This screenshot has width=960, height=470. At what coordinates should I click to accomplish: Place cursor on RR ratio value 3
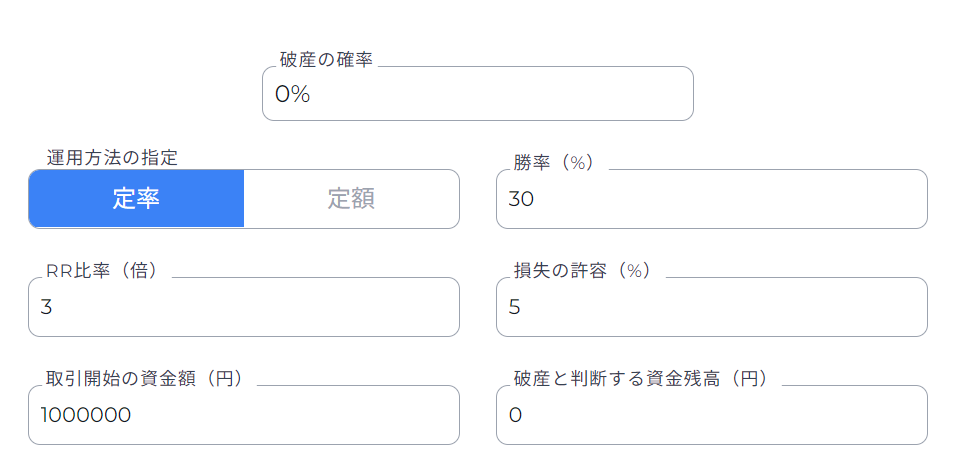tap(47, 307)
